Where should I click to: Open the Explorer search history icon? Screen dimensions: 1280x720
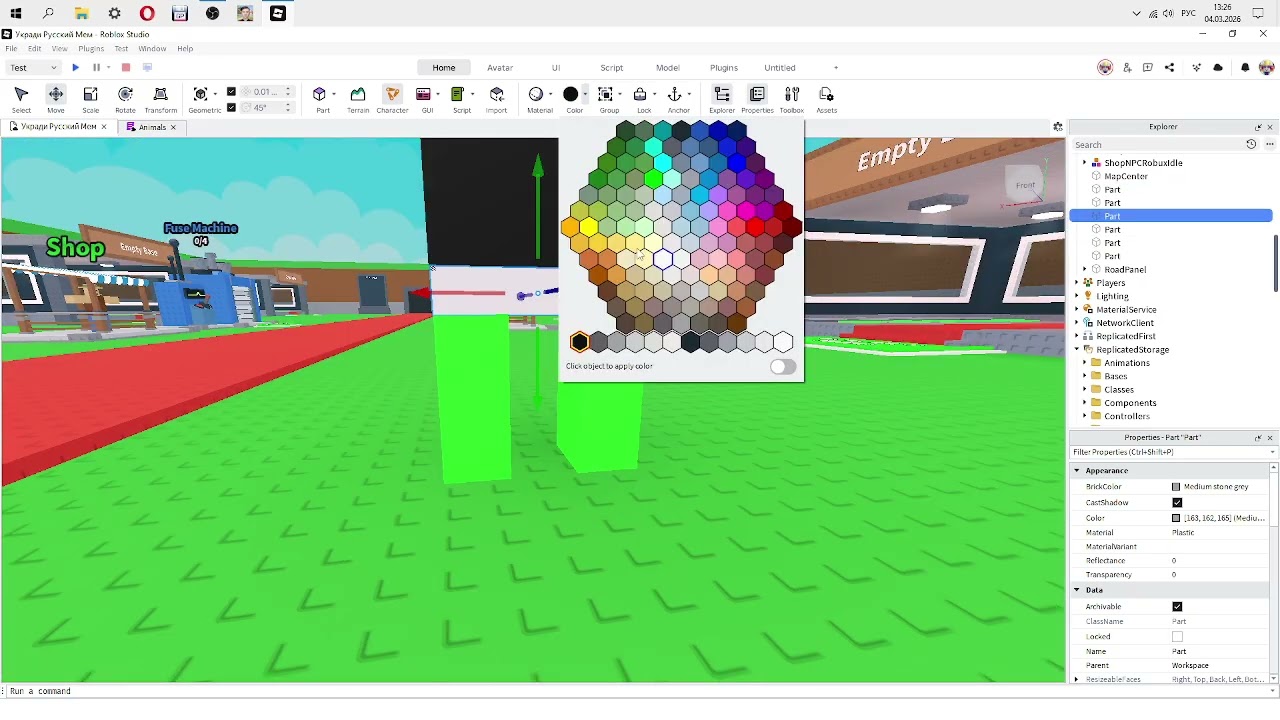[x=1251, y=145]
